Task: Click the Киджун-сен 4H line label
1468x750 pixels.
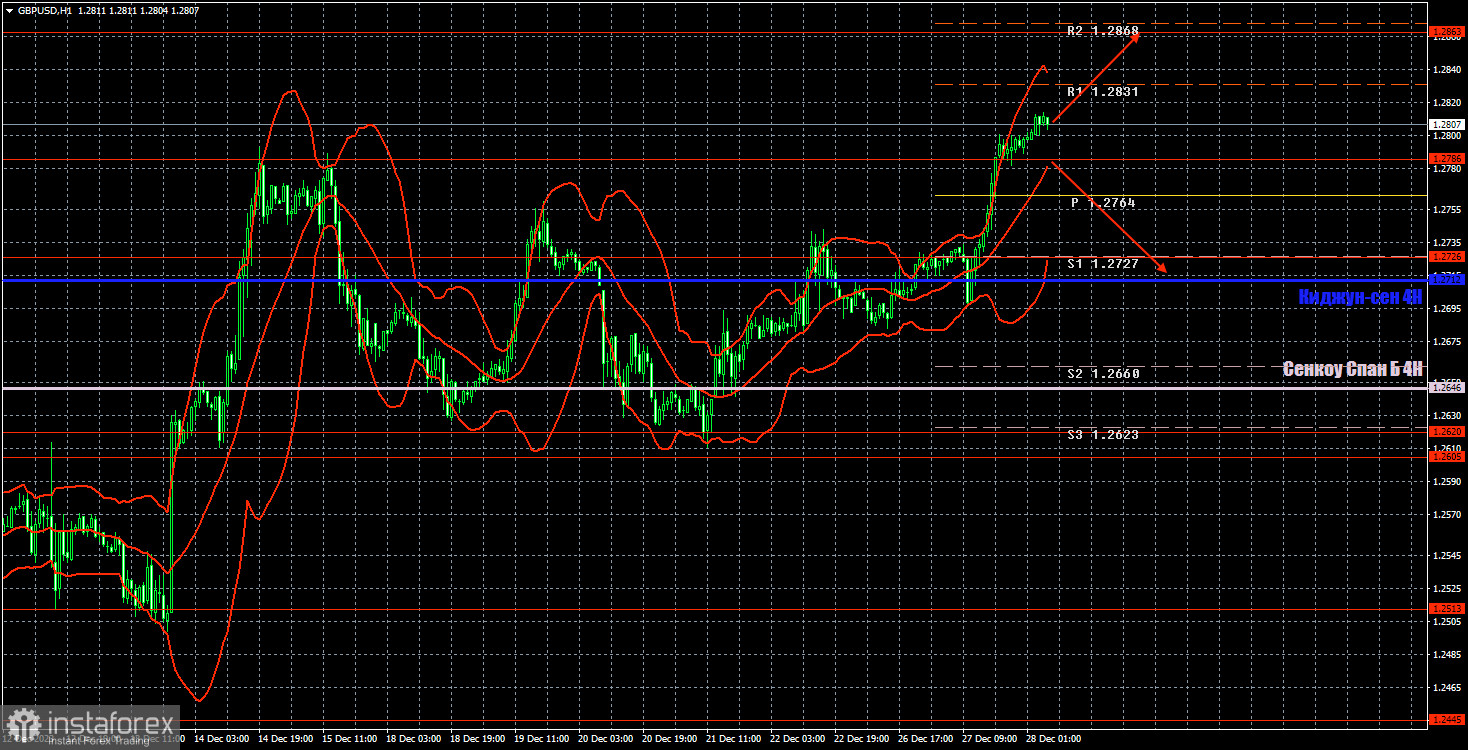Action: click(x=1360, y=296)
